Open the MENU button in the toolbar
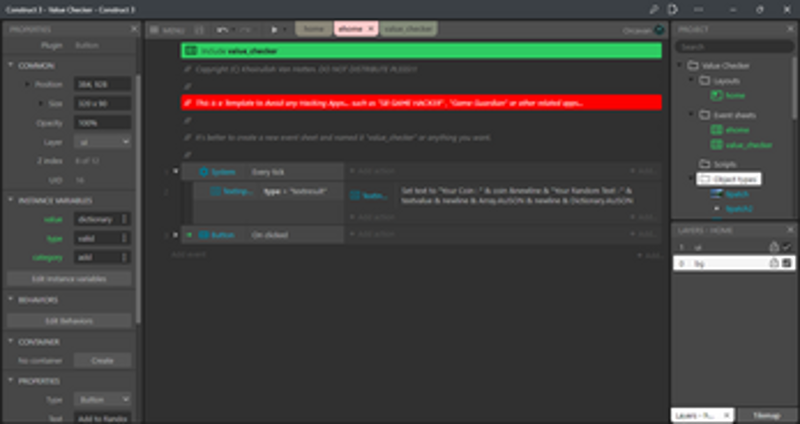The image size is (800, 424). [167, 30]
